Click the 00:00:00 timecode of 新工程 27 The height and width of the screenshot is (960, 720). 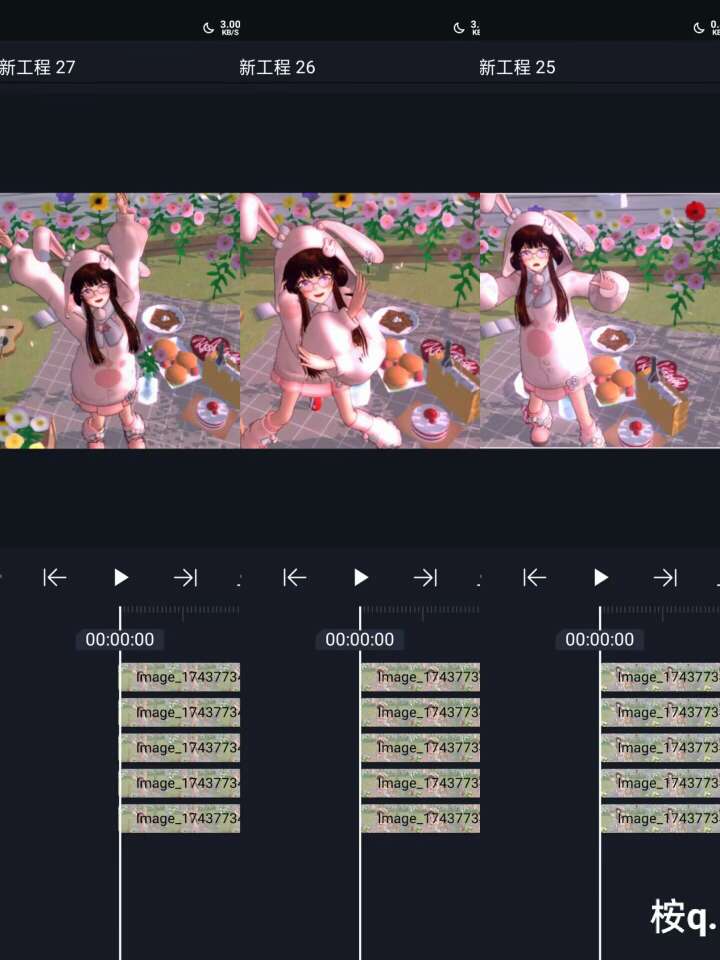tap(119, 640)
